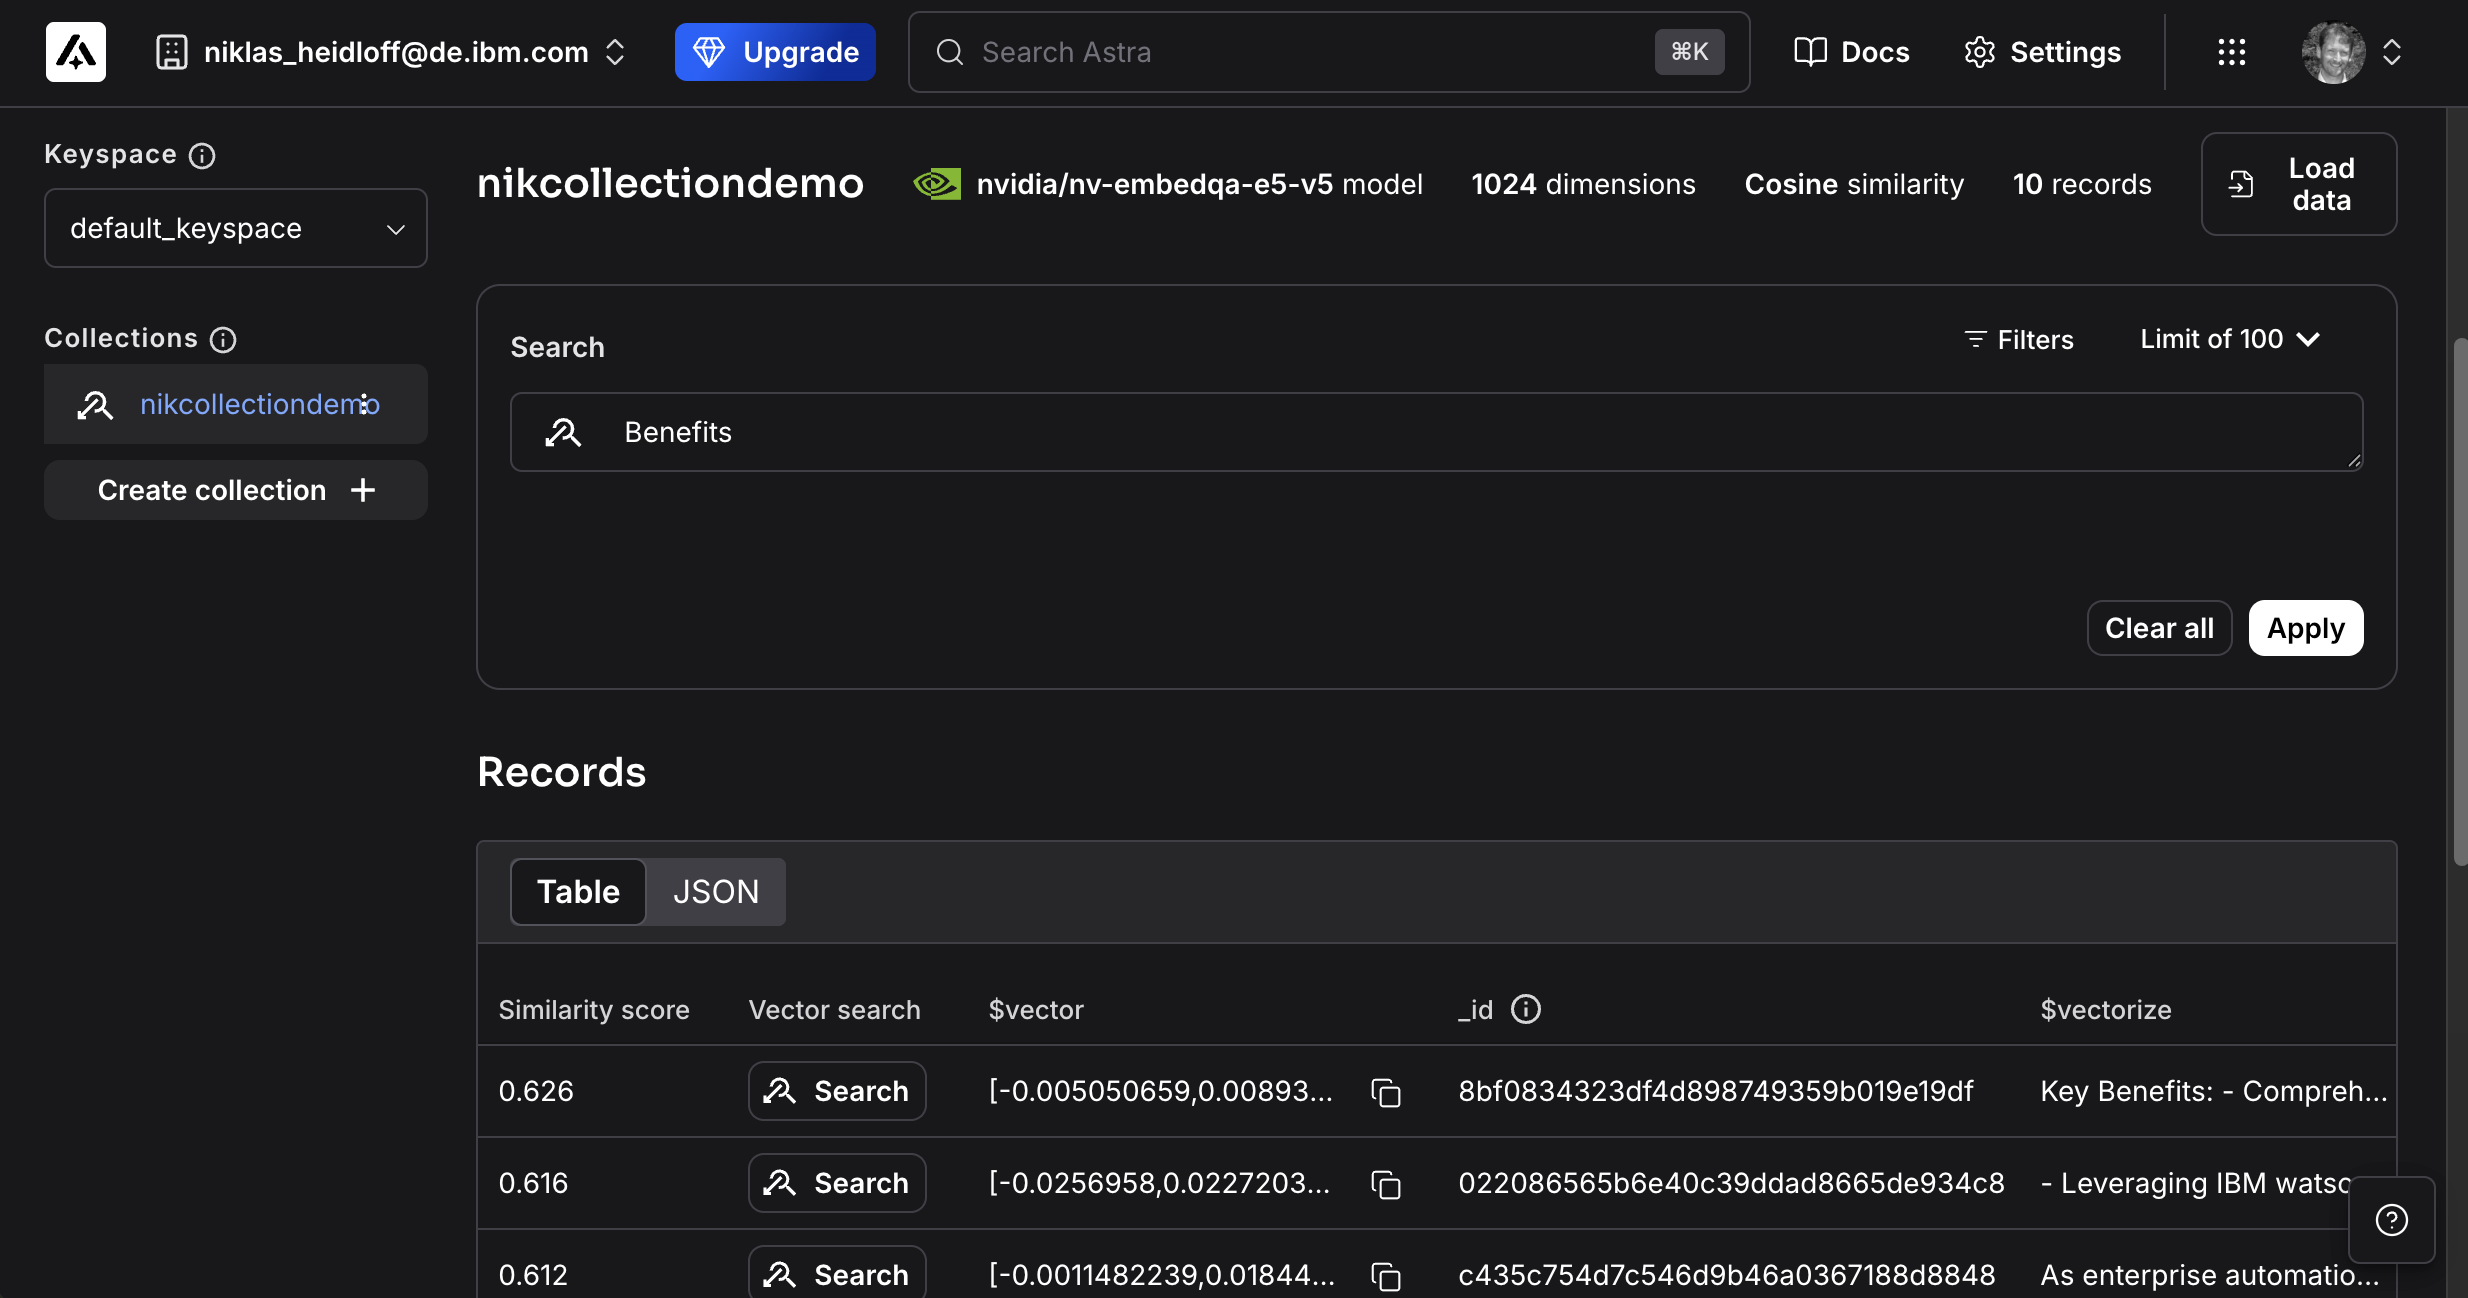Open the nikcollectiondemo three-dot options menu

point(364,404)
